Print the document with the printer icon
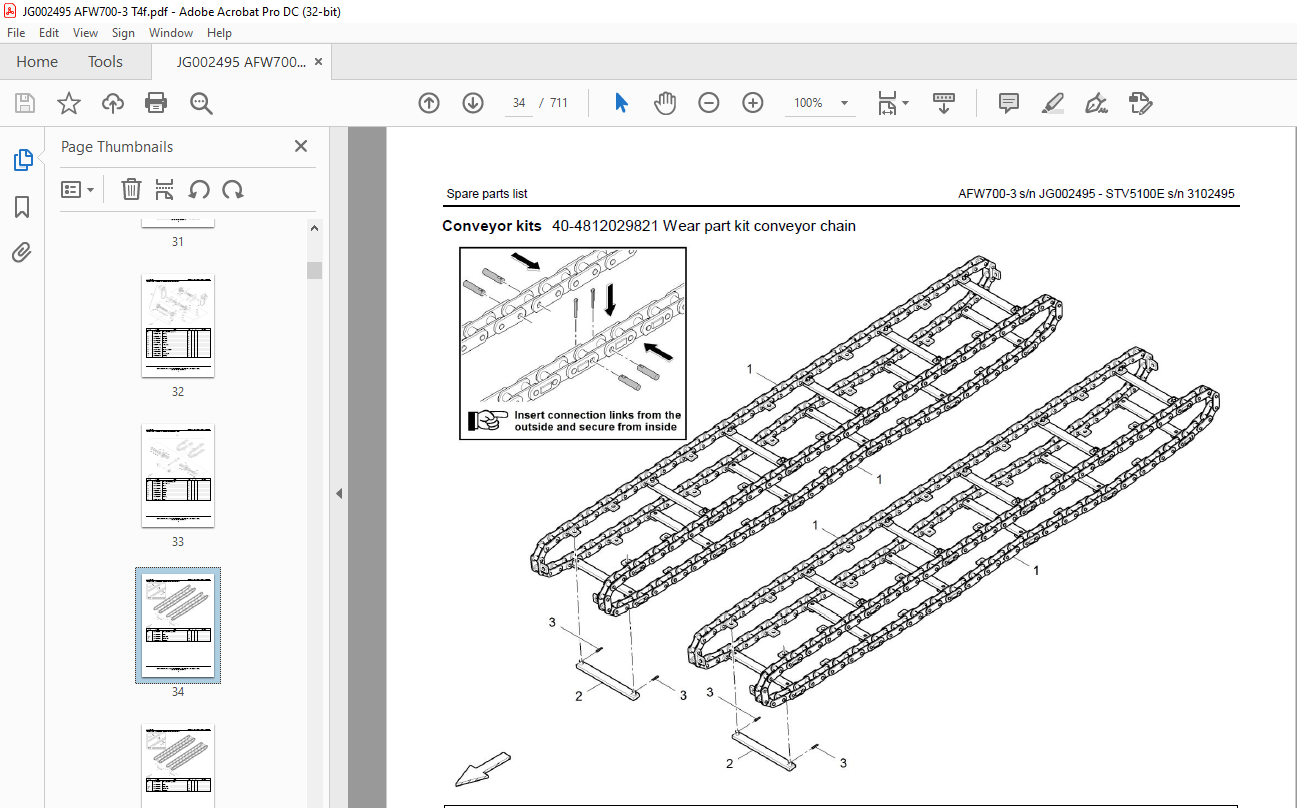Image resolution: width=1297 pixels, height=808 pixels. coord(156,103)
